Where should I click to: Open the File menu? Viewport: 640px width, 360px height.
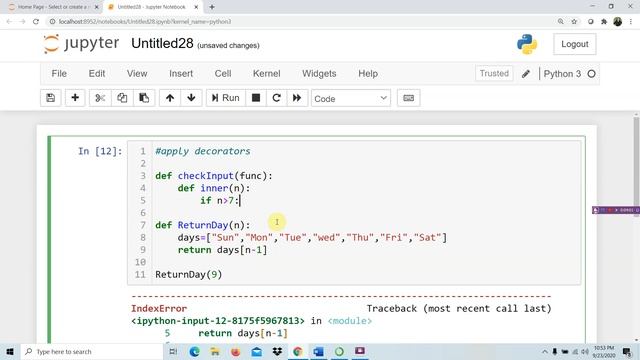59,73
